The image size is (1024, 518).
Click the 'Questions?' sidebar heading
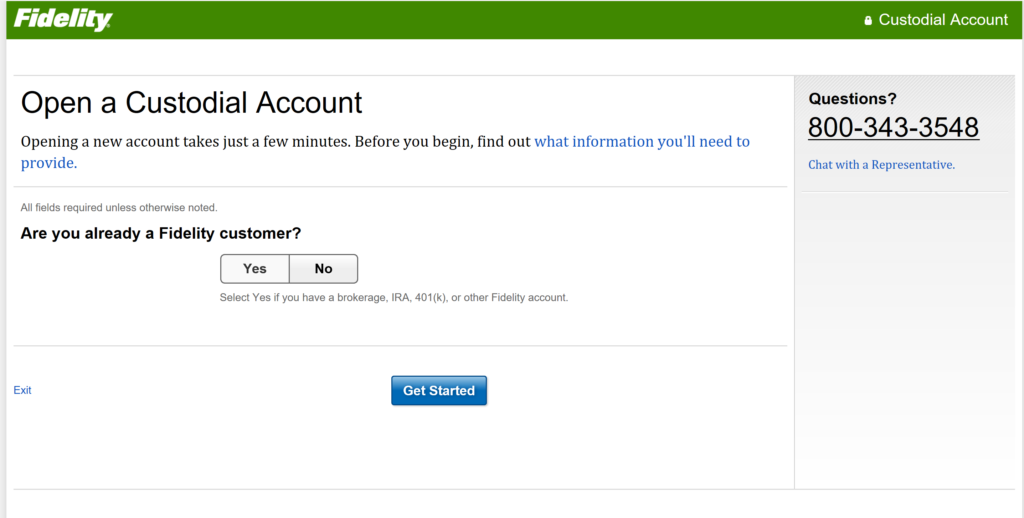tap(852, 99)
